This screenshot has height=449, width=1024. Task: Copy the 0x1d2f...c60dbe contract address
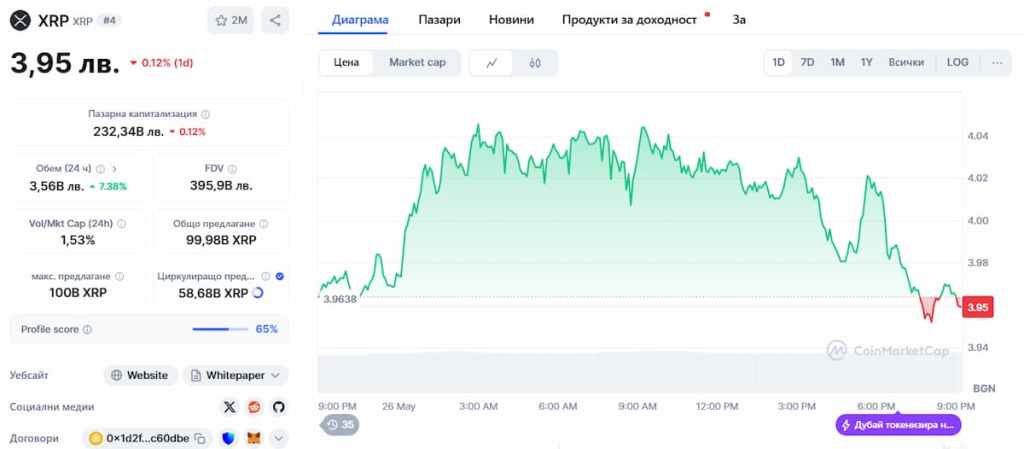(200, 438)
